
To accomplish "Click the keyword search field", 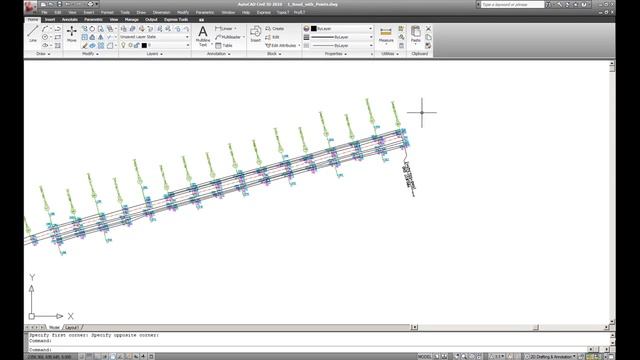I will 512,4.
